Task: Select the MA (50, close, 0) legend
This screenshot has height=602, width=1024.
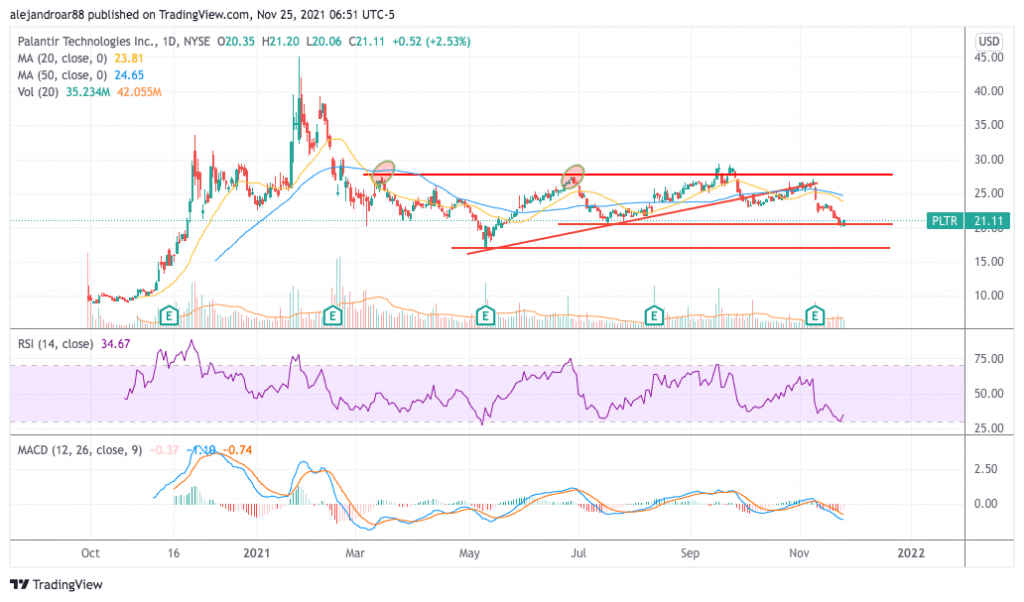Action: coord(62,75)
